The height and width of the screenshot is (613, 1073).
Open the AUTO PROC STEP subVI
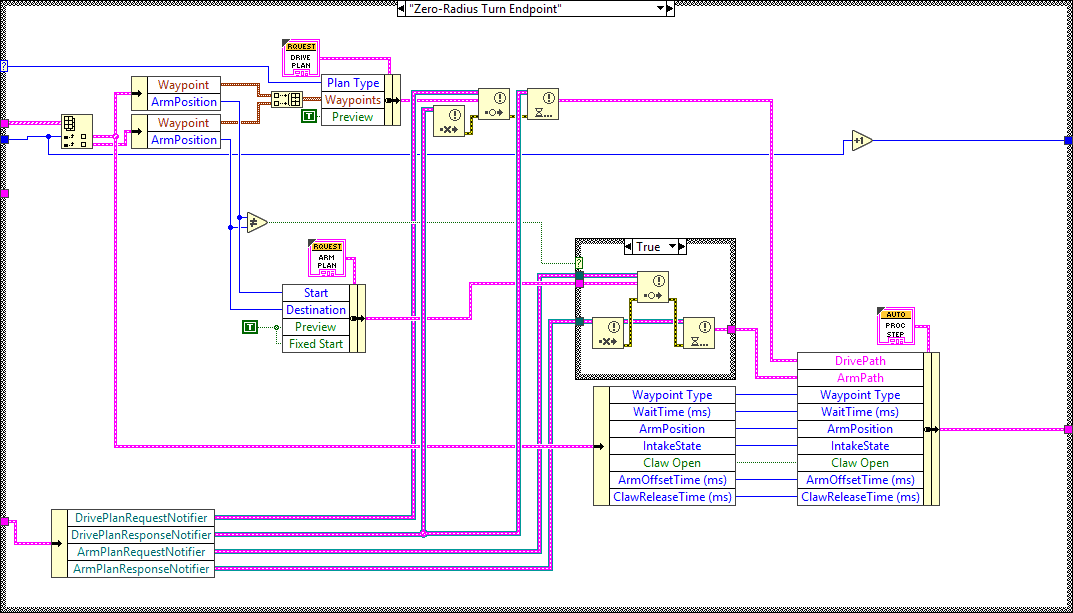(895, 326)
